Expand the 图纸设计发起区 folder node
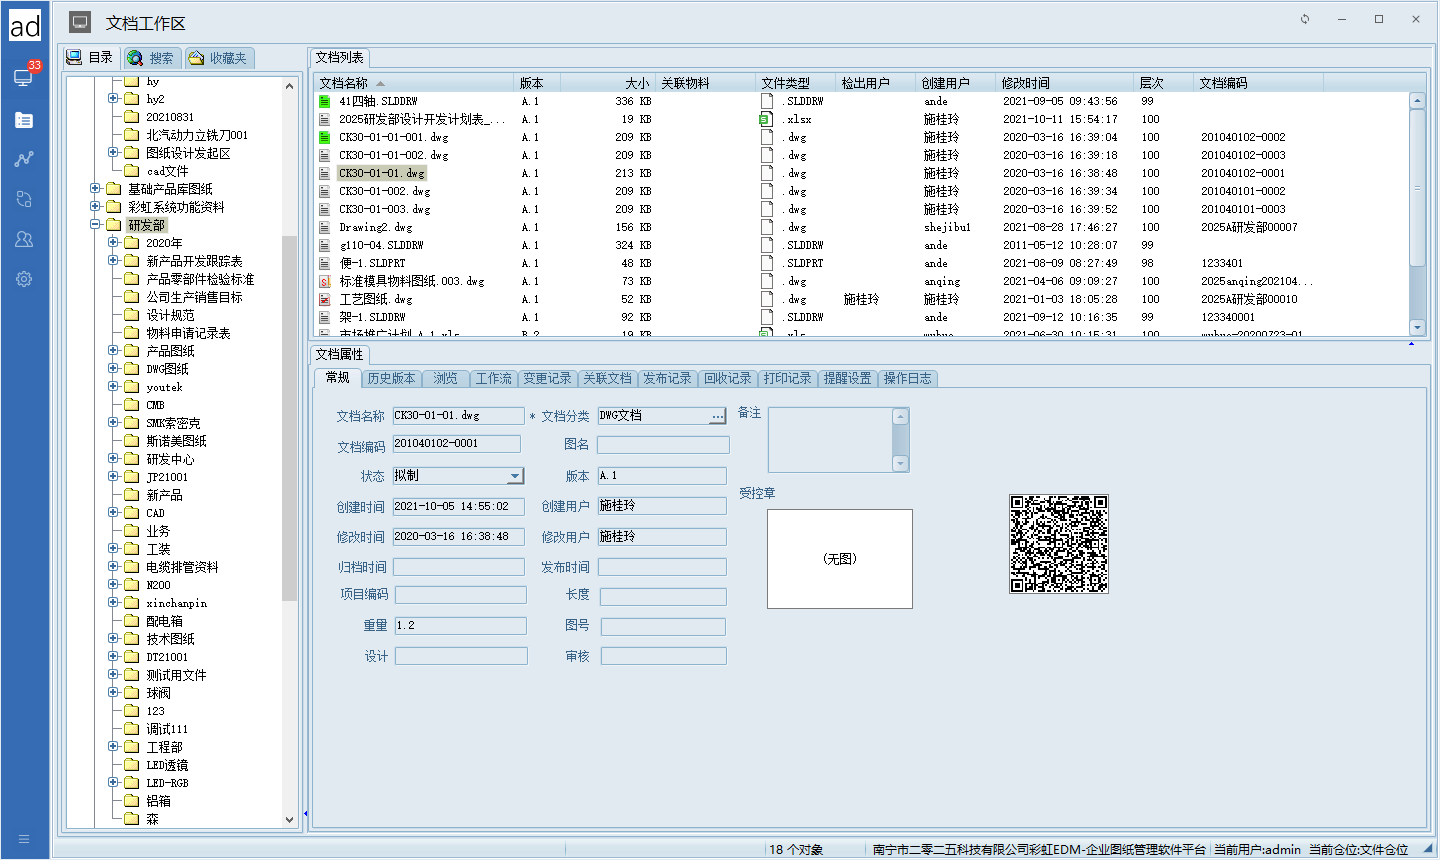Image resolution: width=1440 pixels, height=860 pixels. click(113, 153)
